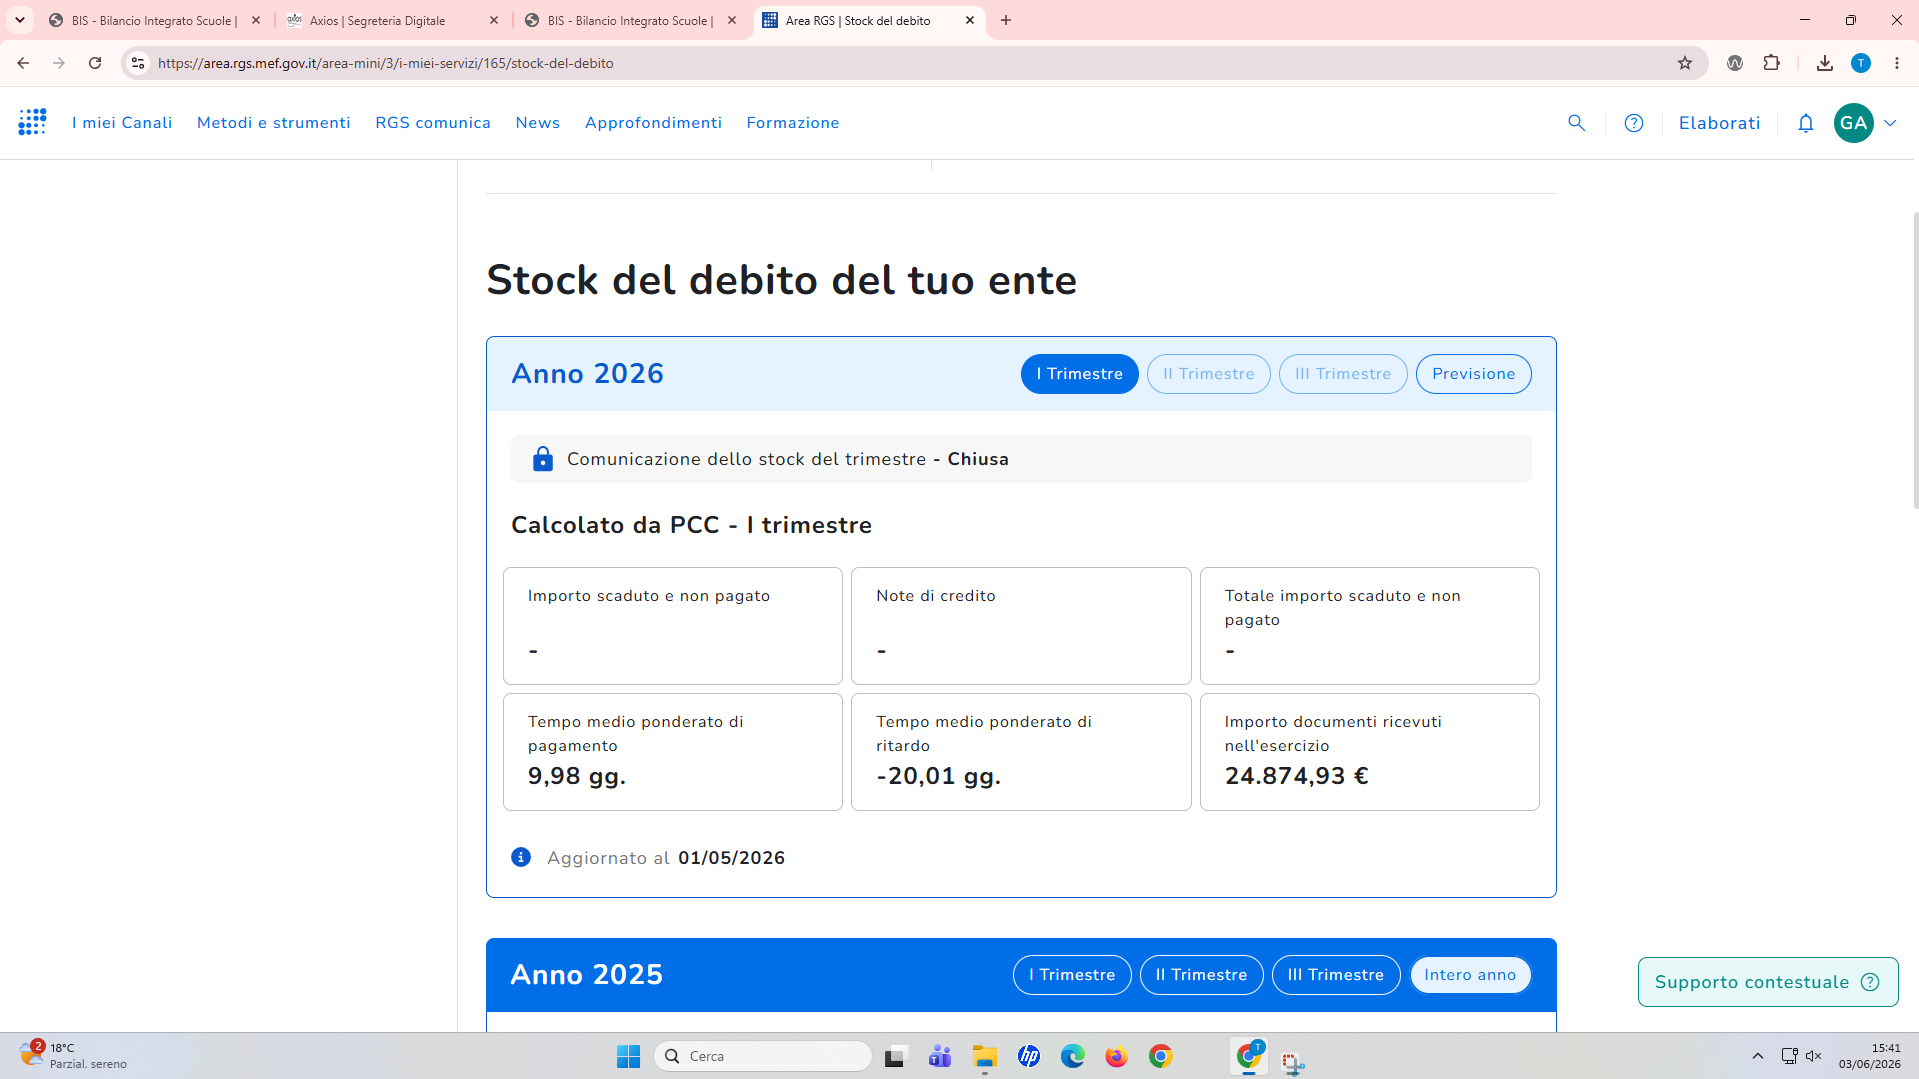Go back to previous page
Viewport: 1919px width, 1079px height.
pos(23,63)
